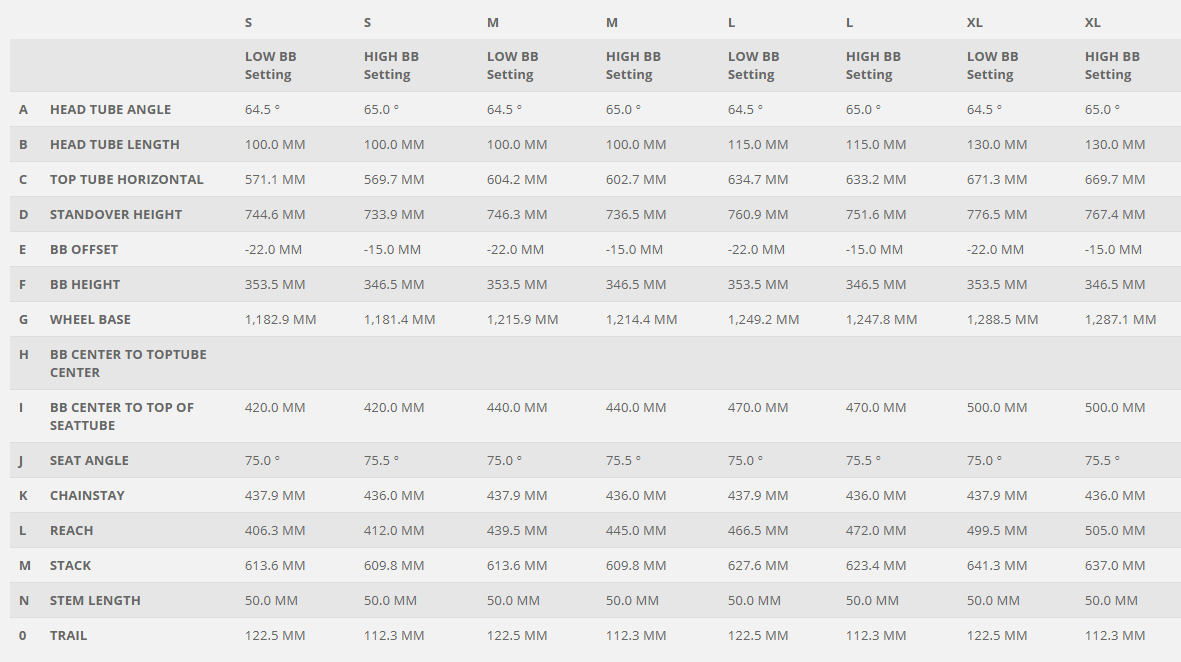Select the WHEEL BASE row label
Image resolution: width=1181 pixels, height=662 pixels.
pos(90,319)
